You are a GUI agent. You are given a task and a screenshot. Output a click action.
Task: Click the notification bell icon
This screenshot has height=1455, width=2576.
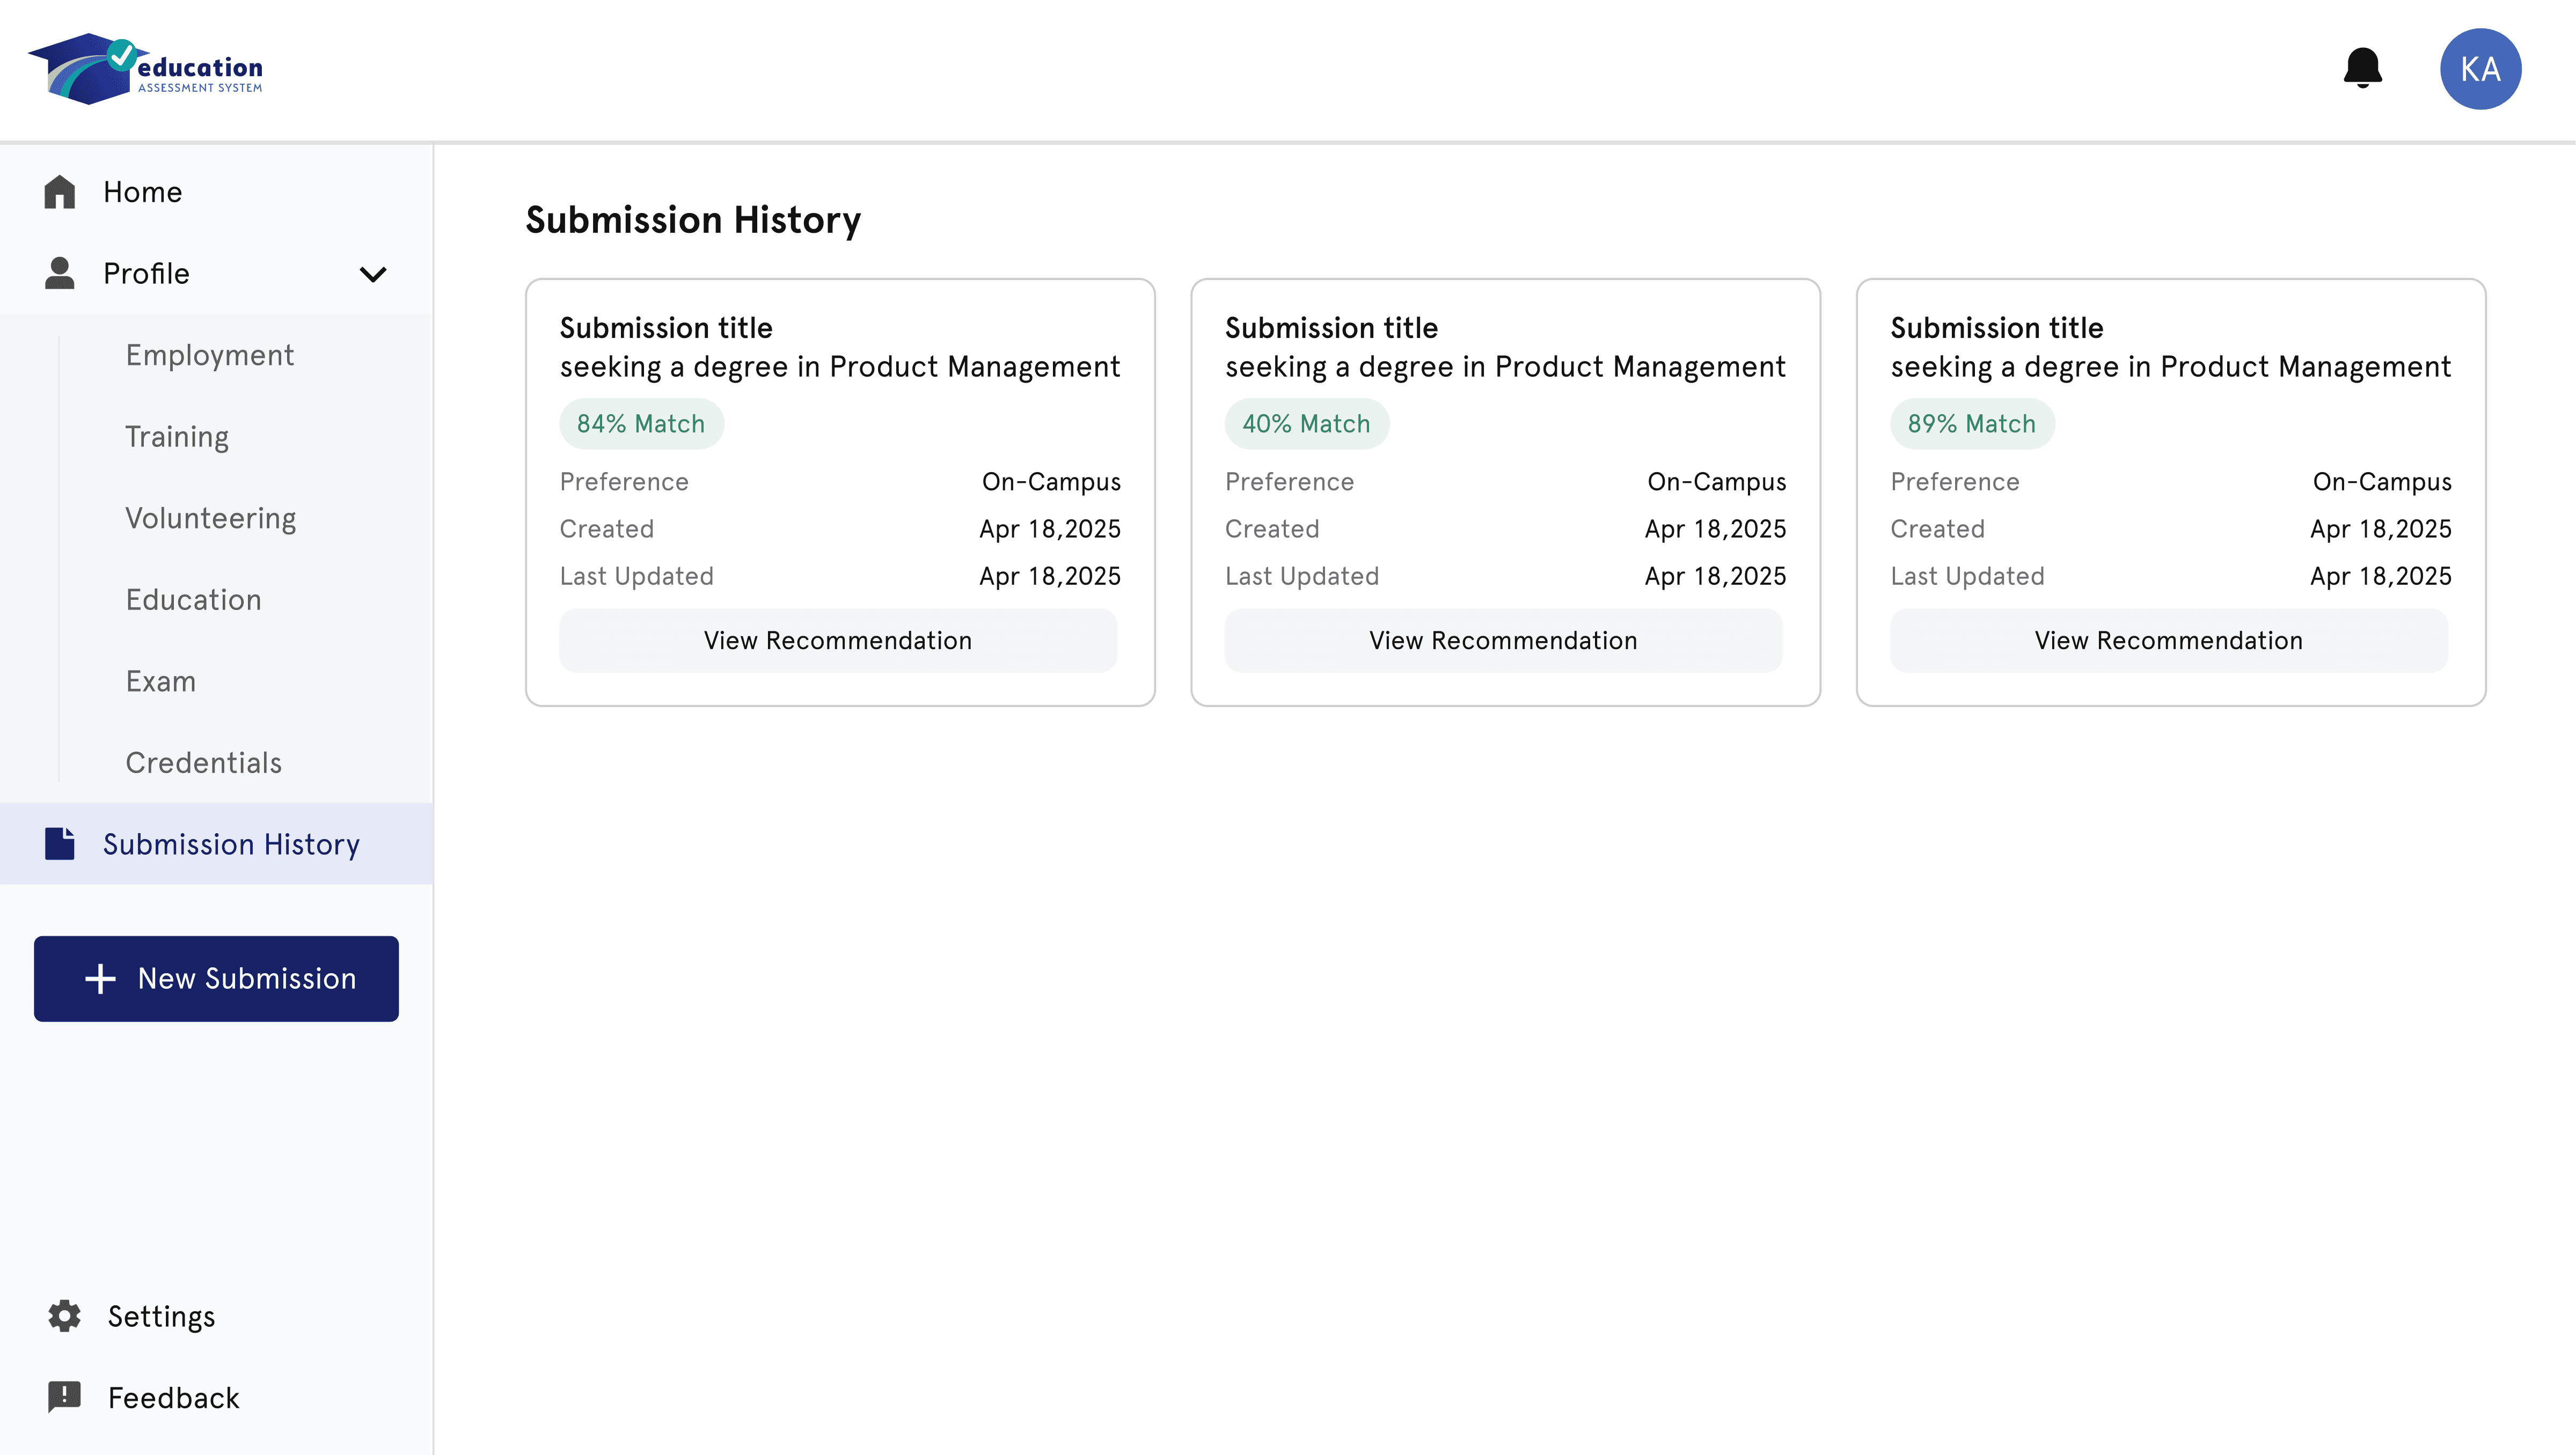coord(2362,68)
